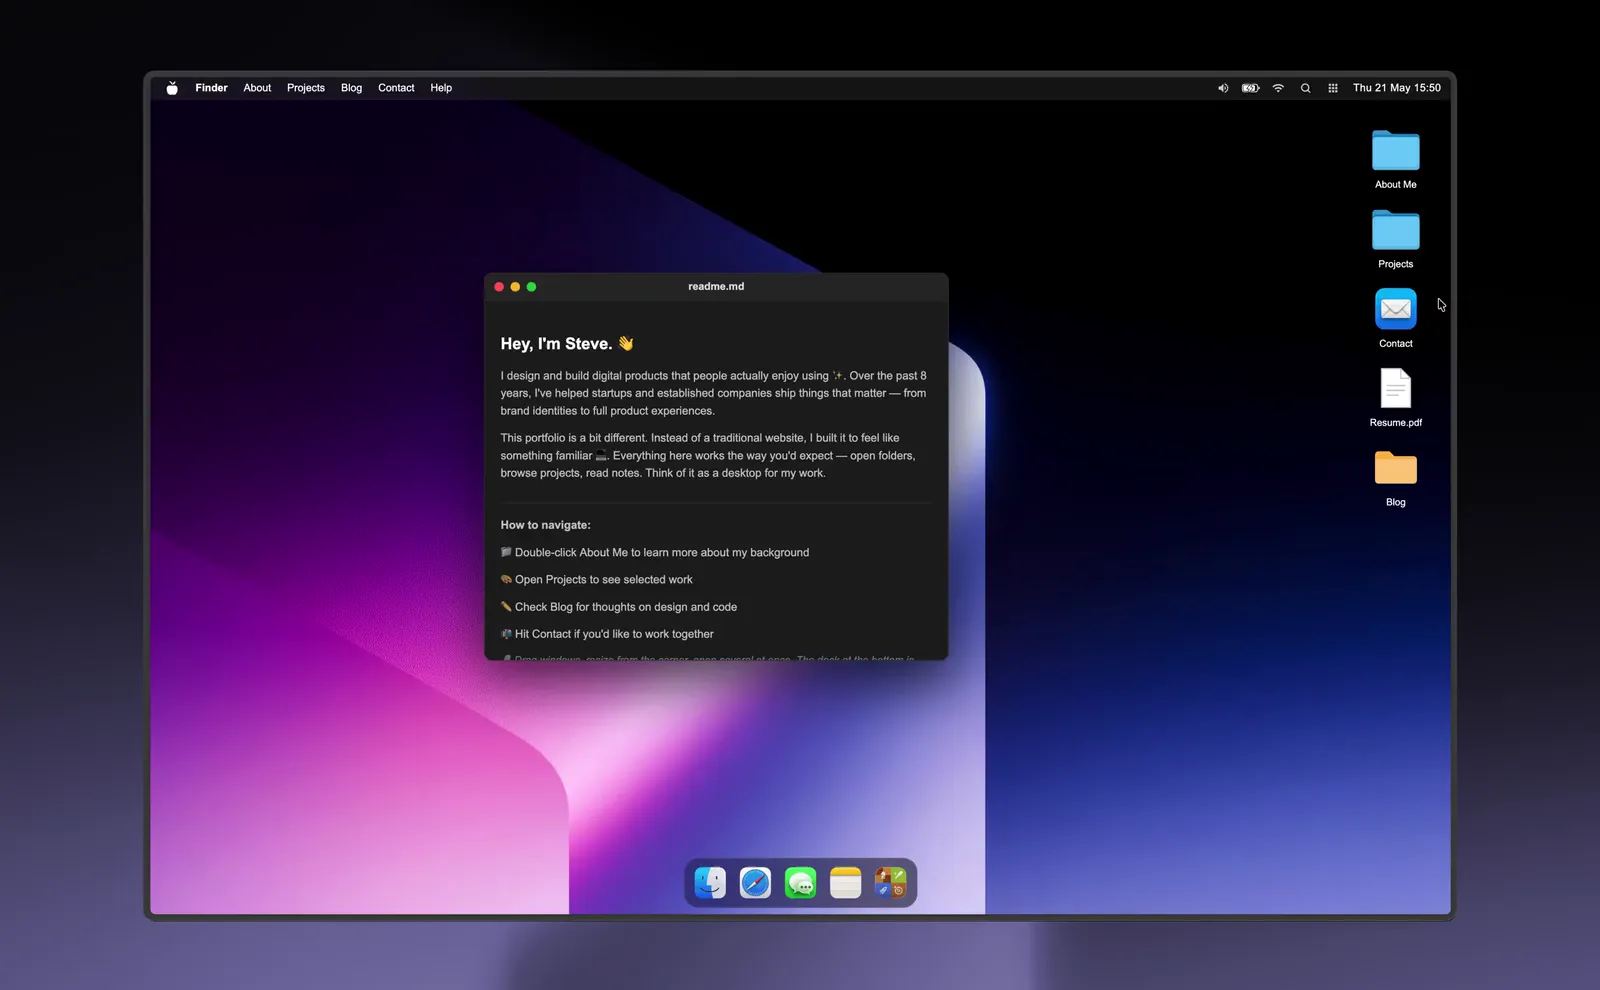Click the "How to navigate:" subheading

click(x=545, y=525)
